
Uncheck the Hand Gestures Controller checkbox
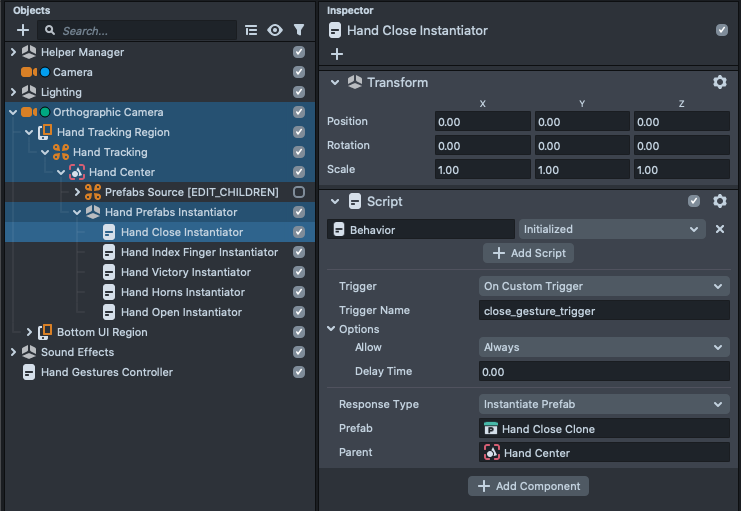click(x=298, y=372)
